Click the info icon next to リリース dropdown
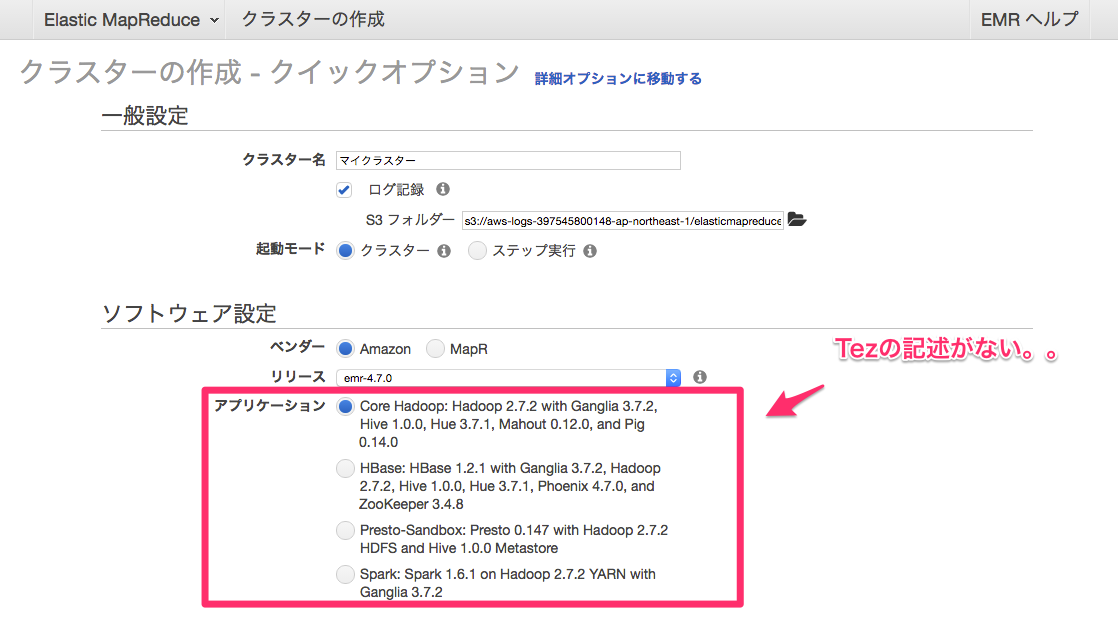1118x618 pixels. 699,377
